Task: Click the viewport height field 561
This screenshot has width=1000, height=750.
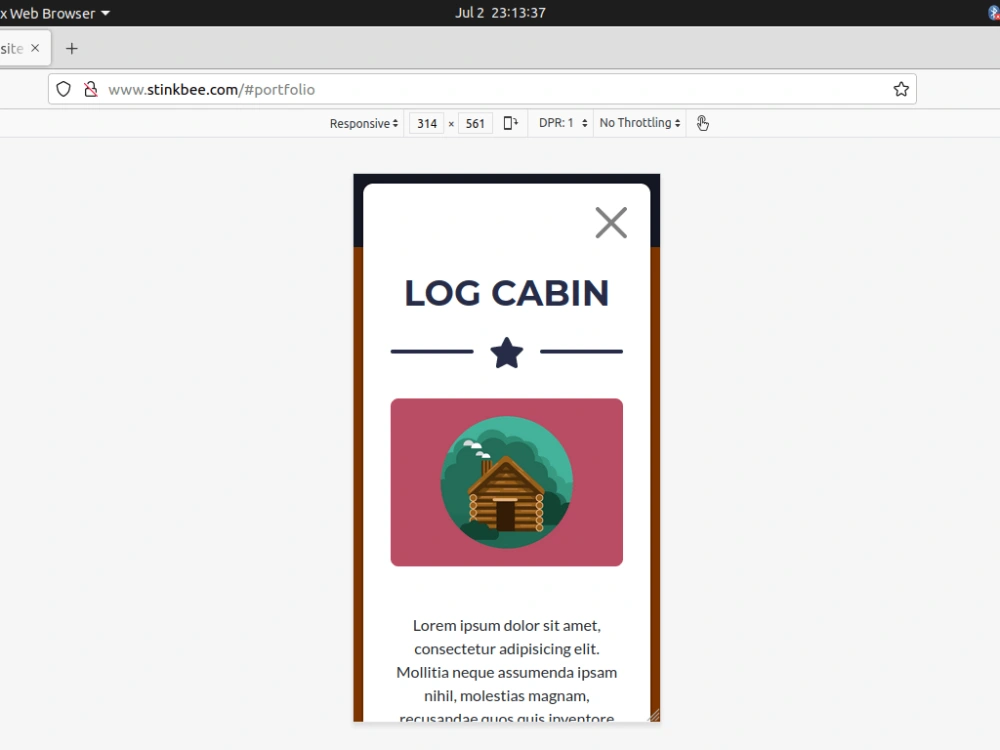Action: [x=475, y=123]
